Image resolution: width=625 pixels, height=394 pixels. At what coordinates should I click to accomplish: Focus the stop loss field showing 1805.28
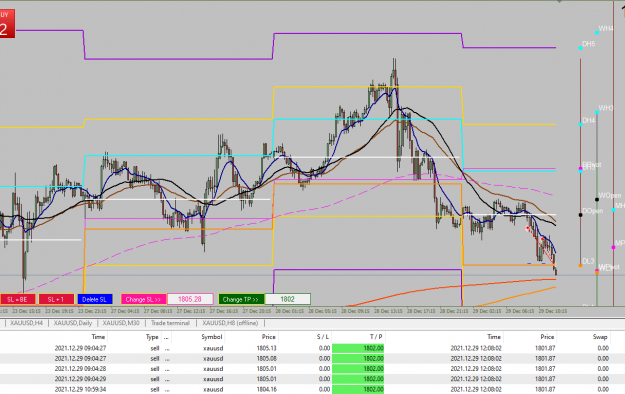[x=190, y=299]
